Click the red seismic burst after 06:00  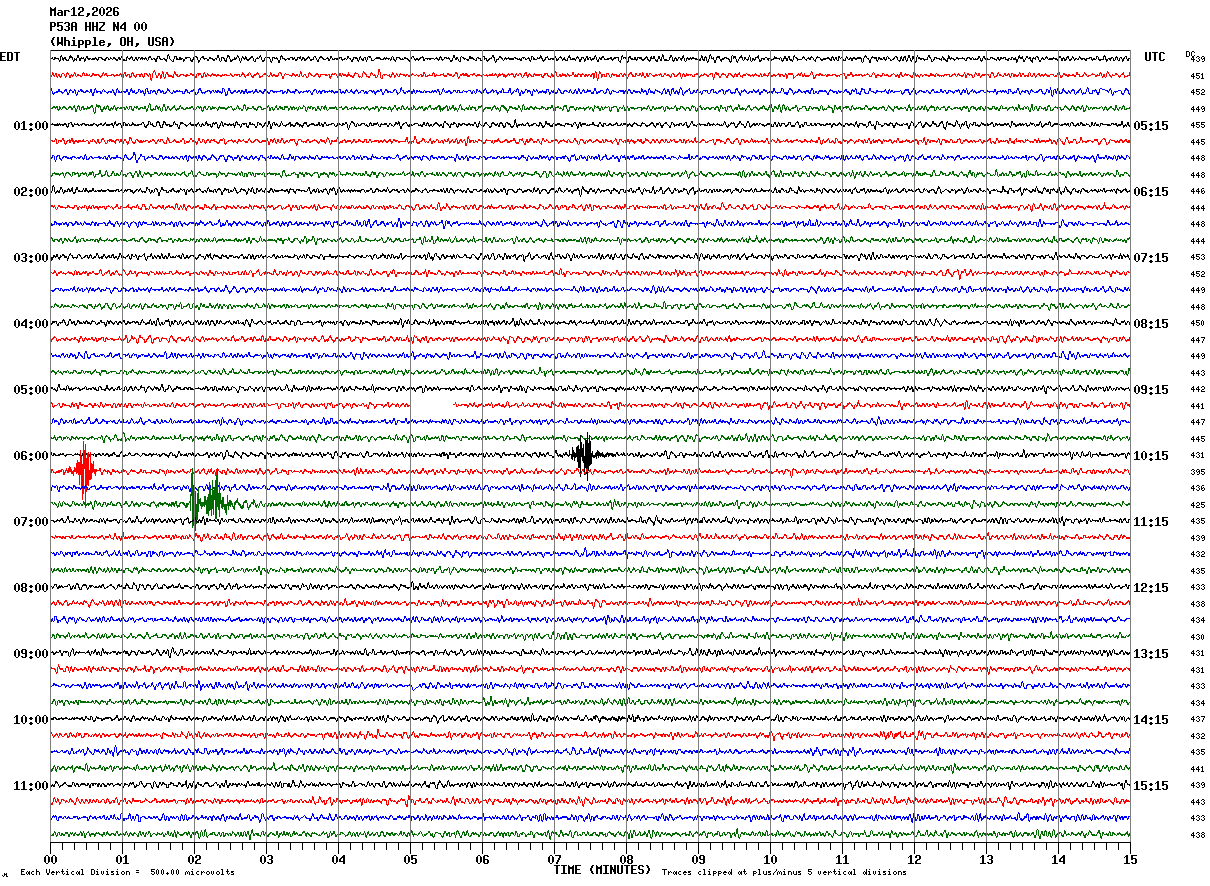tap(85, 470)
